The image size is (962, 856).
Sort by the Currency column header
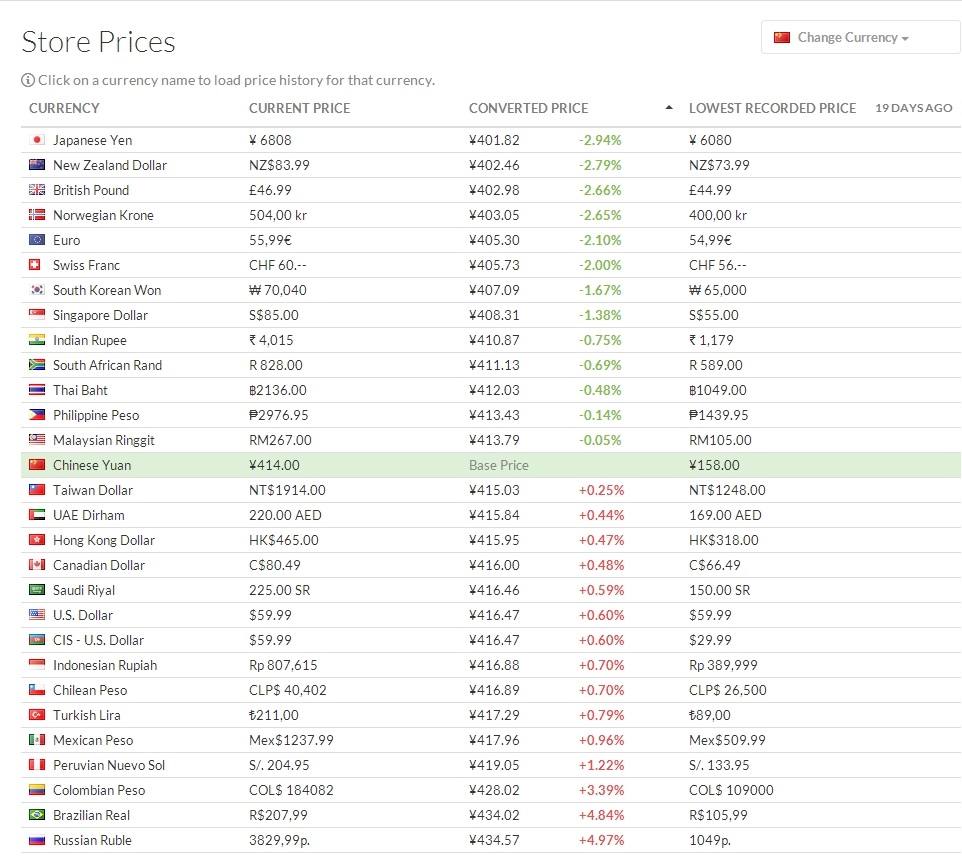click(64, 108)
